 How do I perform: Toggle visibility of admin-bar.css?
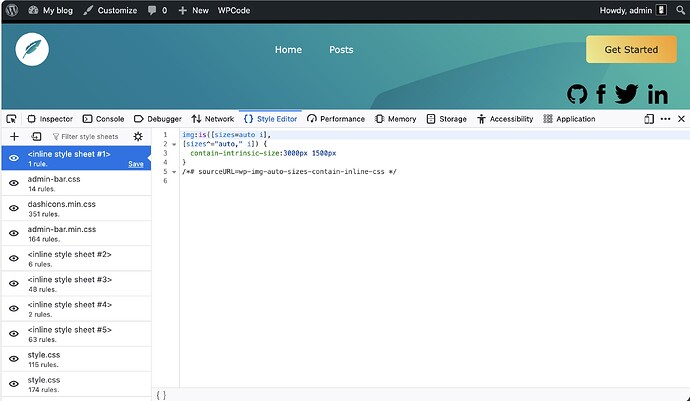(x=14, y=183)
